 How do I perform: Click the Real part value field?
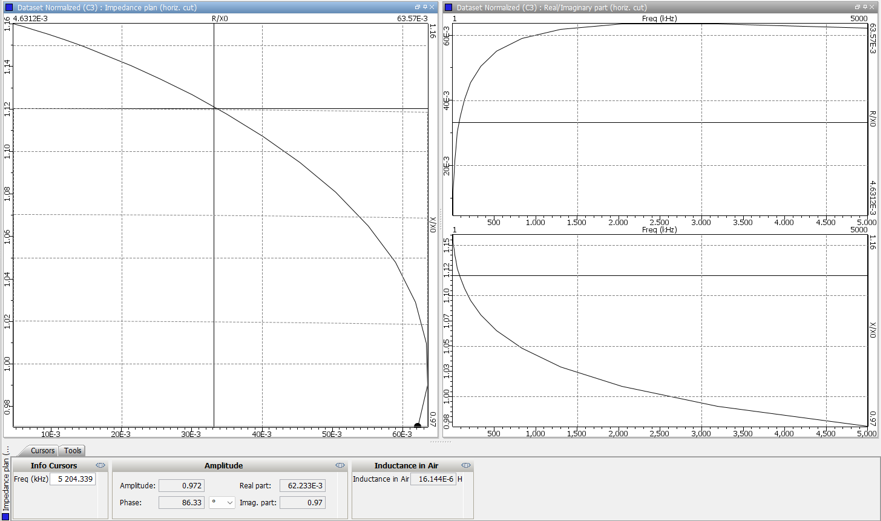(302, 486)
